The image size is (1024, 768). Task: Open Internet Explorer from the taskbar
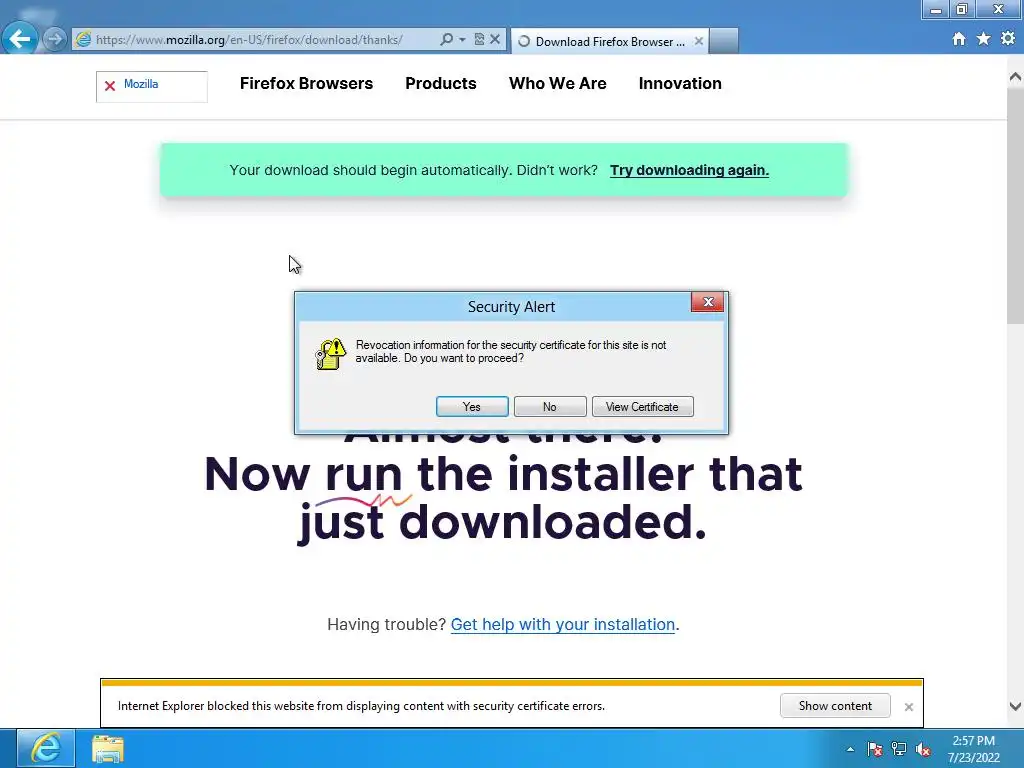pyautogui.click(x=46, y=748)
